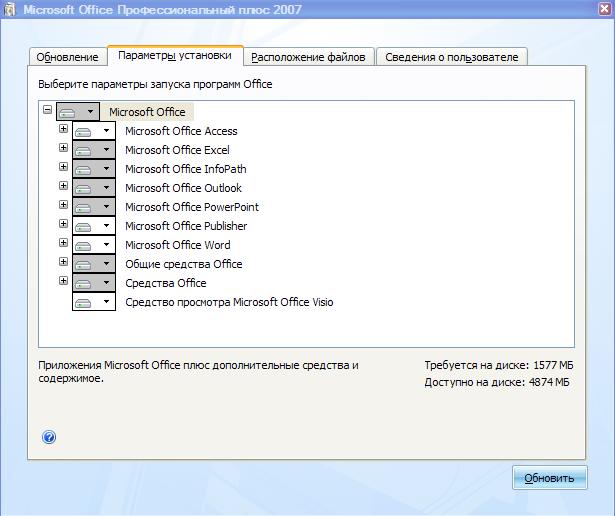This screenshot has width=615, height=516.
Task: Go to Сведения о пользователе tab
Action: tap(452, 57)
